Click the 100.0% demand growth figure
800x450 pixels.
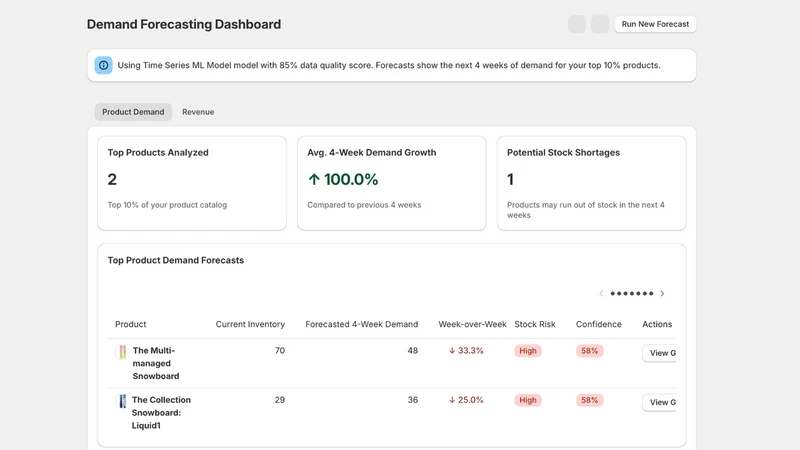coord(343,180)
